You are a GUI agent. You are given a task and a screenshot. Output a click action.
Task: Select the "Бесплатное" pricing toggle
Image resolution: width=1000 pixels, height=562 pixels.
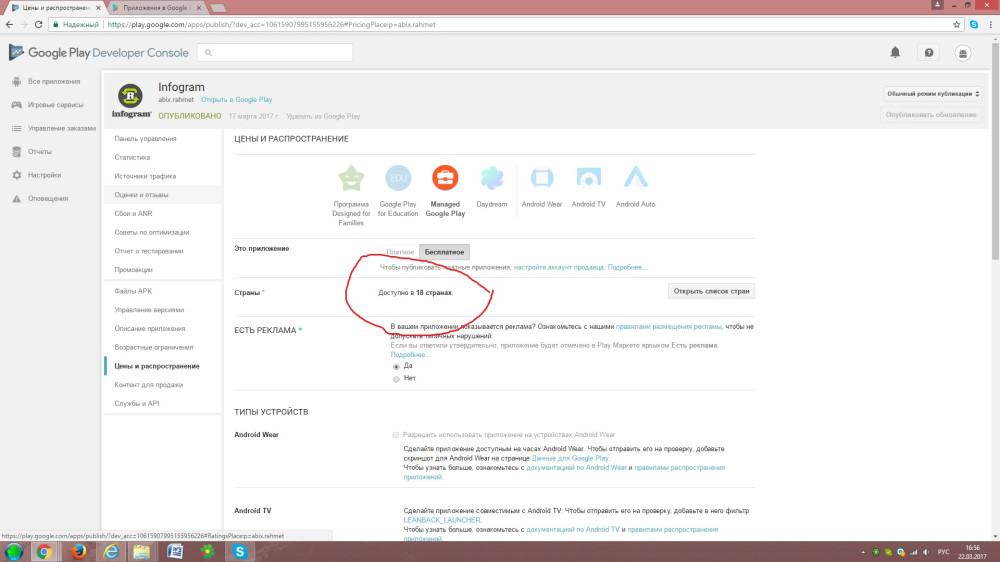(x=443, y=252)
